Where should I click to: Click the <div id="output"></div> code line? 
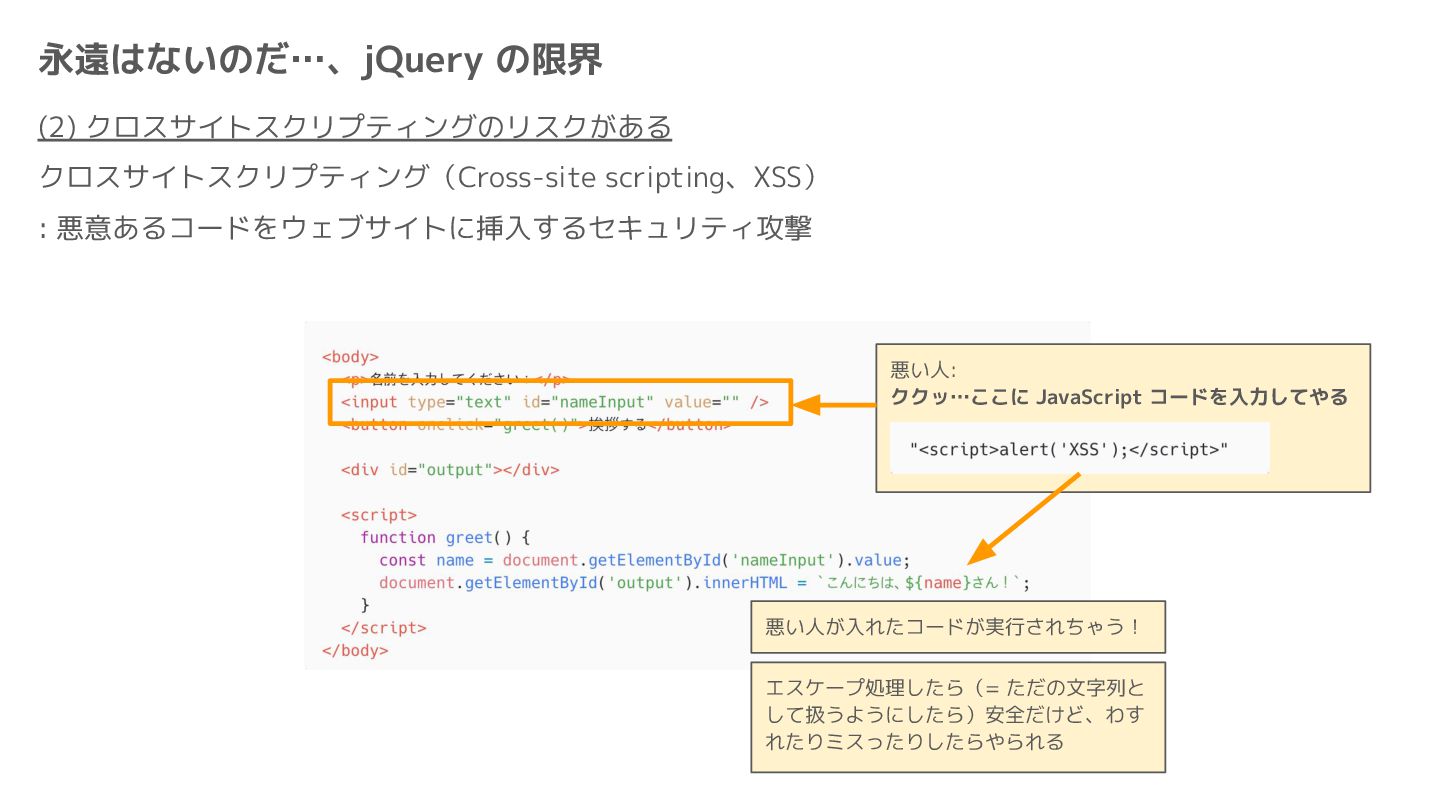pyautogui.click(x=450, y=469)
